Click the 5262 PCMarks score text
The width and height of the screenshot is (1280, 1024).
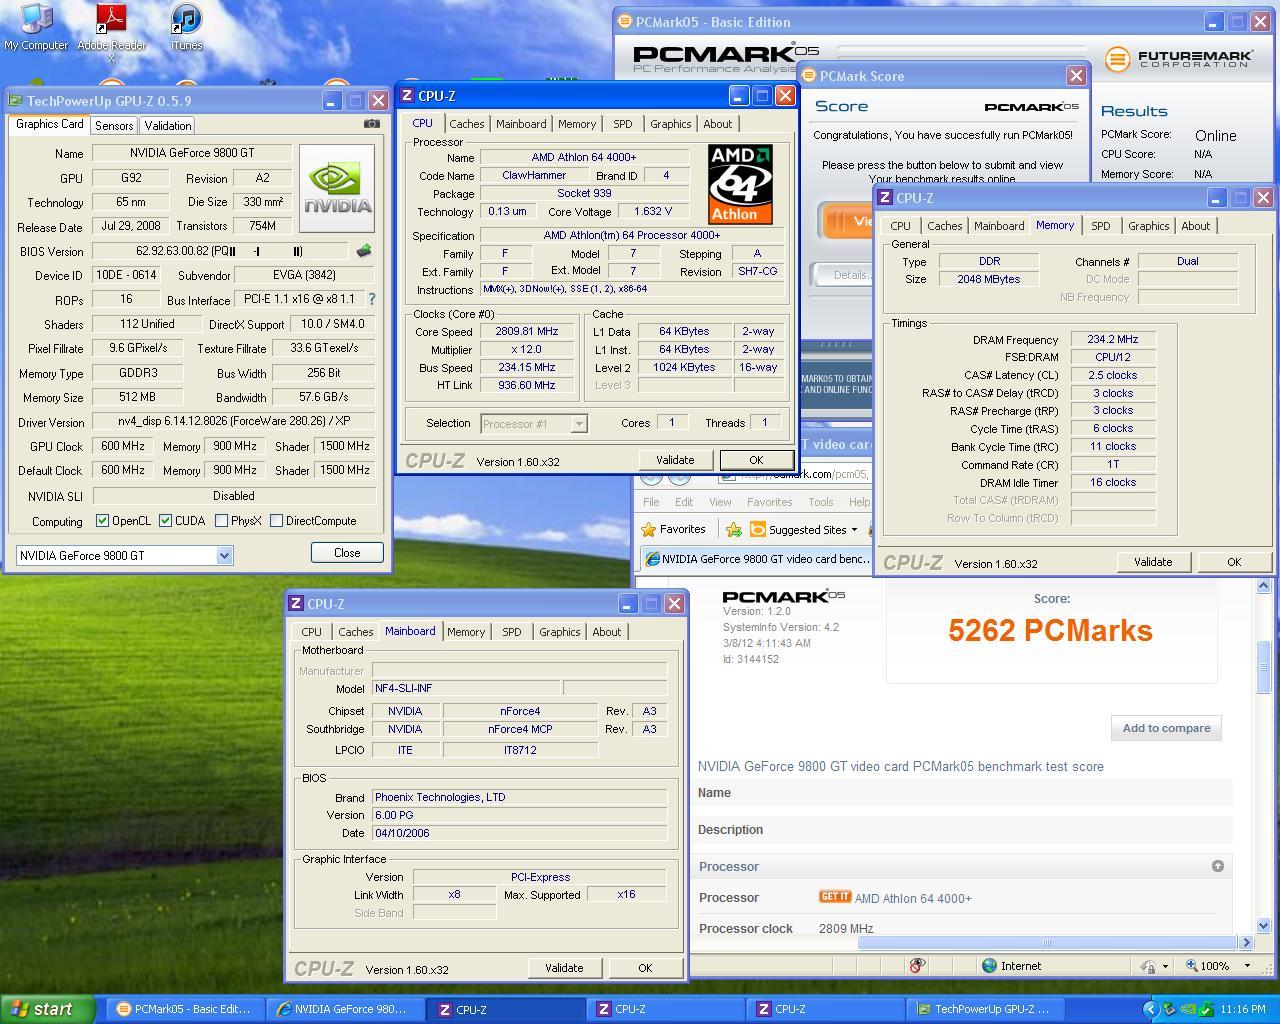(1050, 630)
